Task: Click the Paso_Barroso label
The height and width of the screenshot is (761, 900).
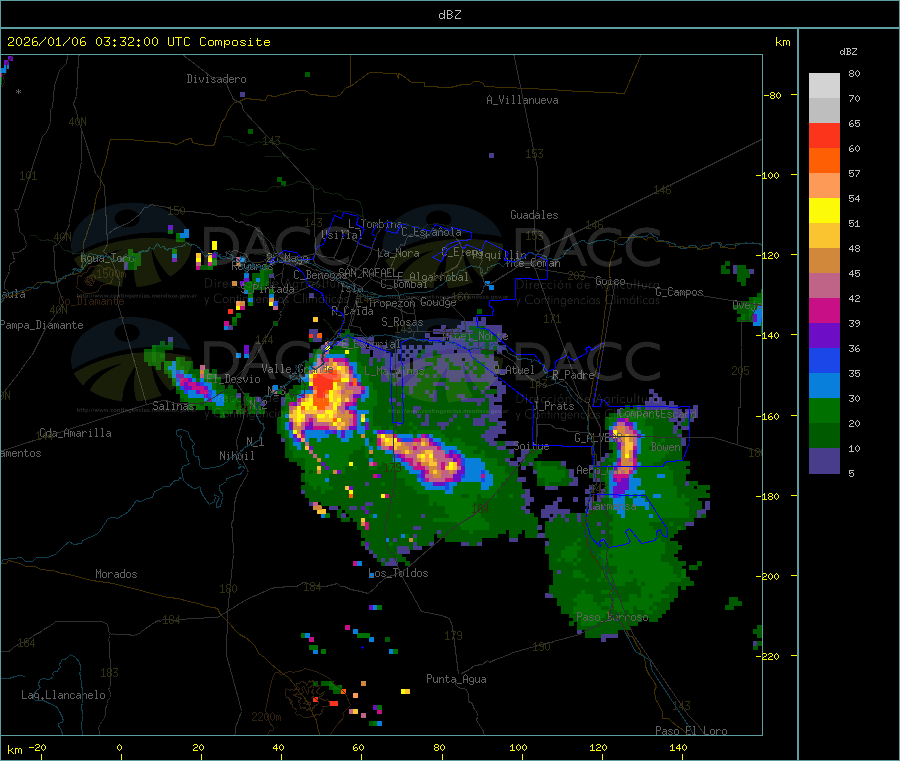Action: point(612,617)
